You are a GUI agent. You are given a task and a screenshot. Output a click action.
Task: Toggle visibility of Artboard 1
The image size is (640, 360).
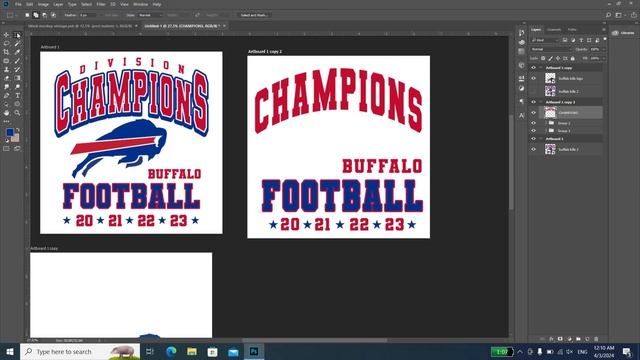(533, 139)
